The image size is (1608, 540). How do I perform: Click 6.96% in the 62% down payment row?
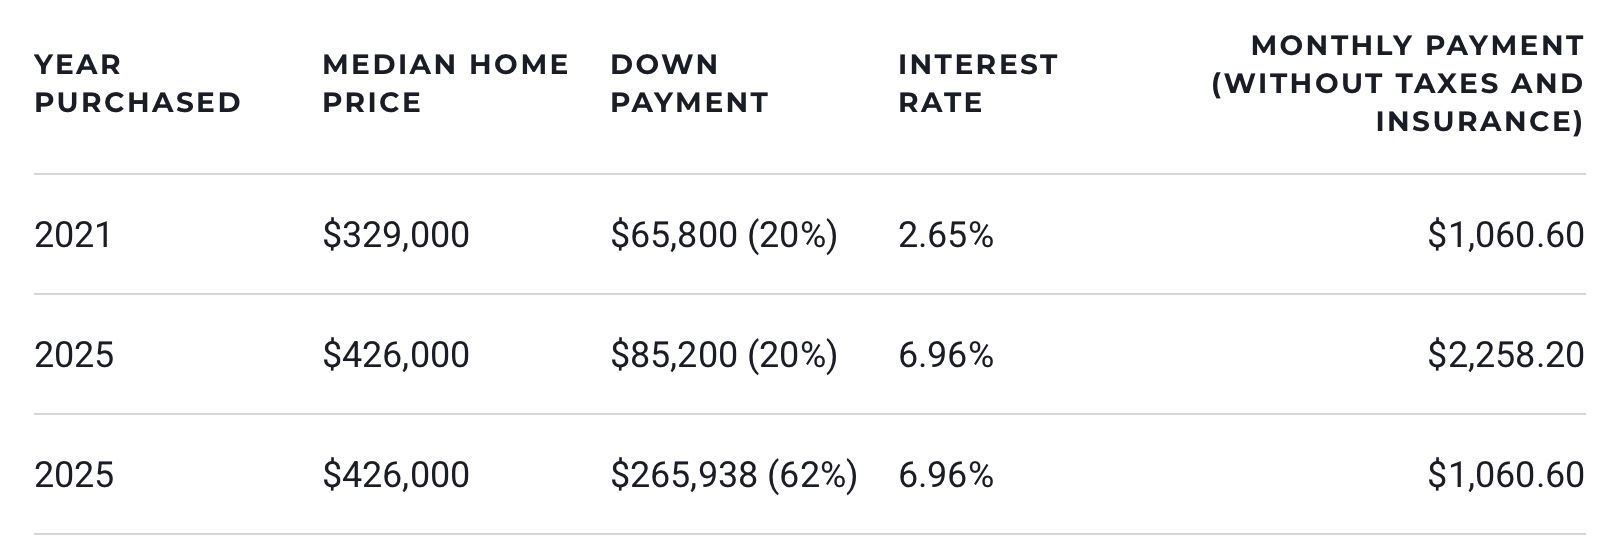946,475
